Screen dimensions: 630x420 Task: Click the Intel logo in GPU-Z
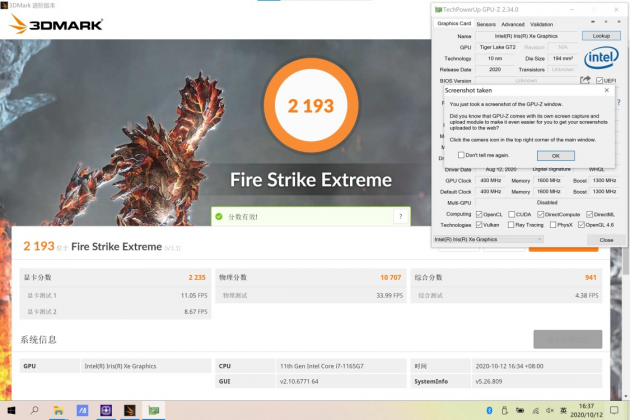[601, 58]
